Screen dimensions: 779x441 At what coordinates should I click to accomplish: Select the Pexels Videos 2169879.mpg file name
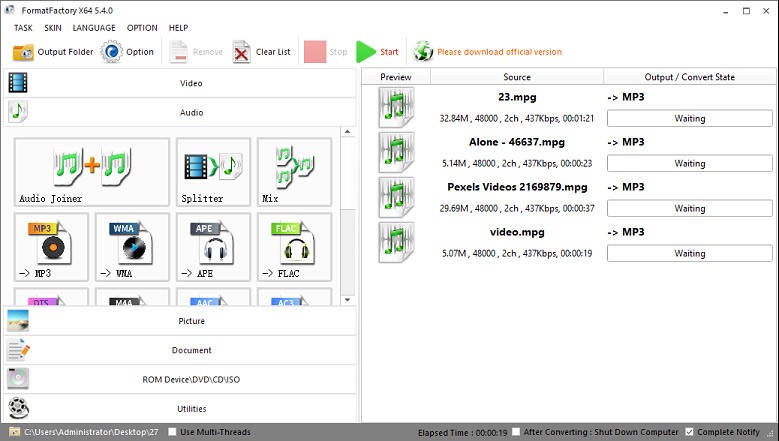pyautogui.click(x=517, y=187)
